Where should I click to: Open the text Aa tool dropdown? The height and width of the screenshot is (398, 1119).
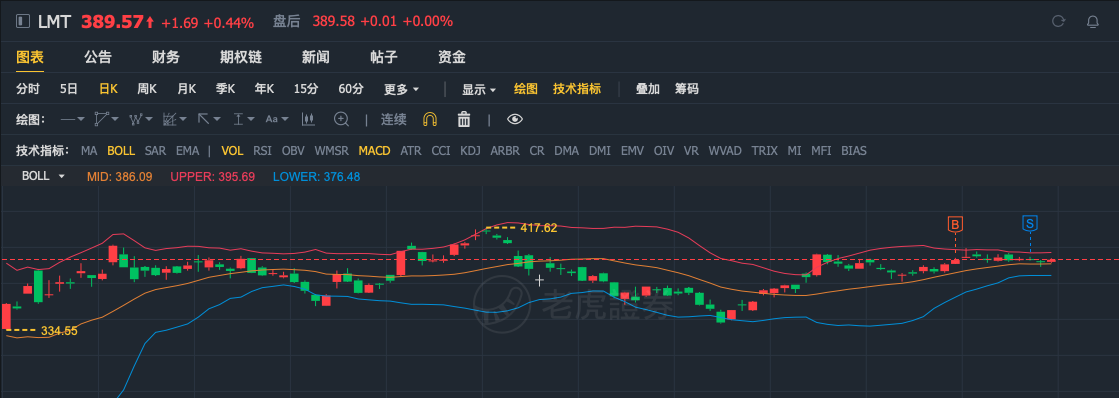pyautogui.click(x=277, y=119)
